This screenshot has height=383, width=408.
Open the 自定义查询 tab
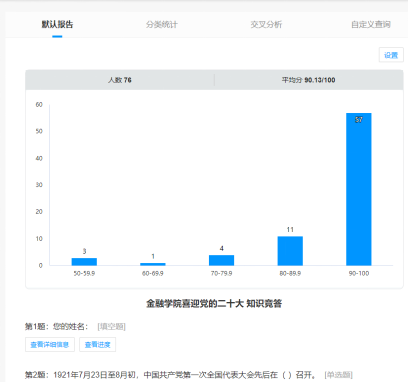click(x=371, y=24)
